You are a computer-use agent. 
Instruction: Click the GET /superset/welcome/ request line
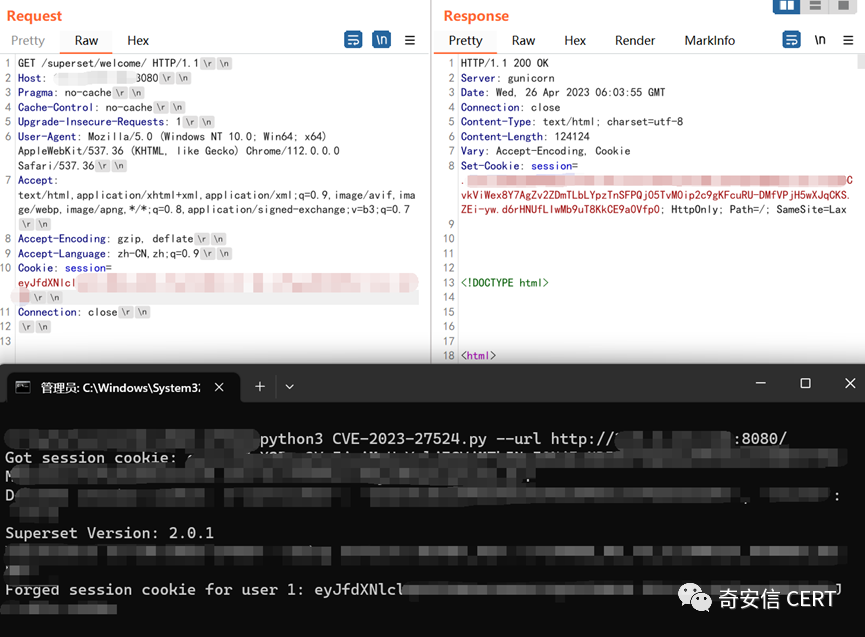coord(108,63)
